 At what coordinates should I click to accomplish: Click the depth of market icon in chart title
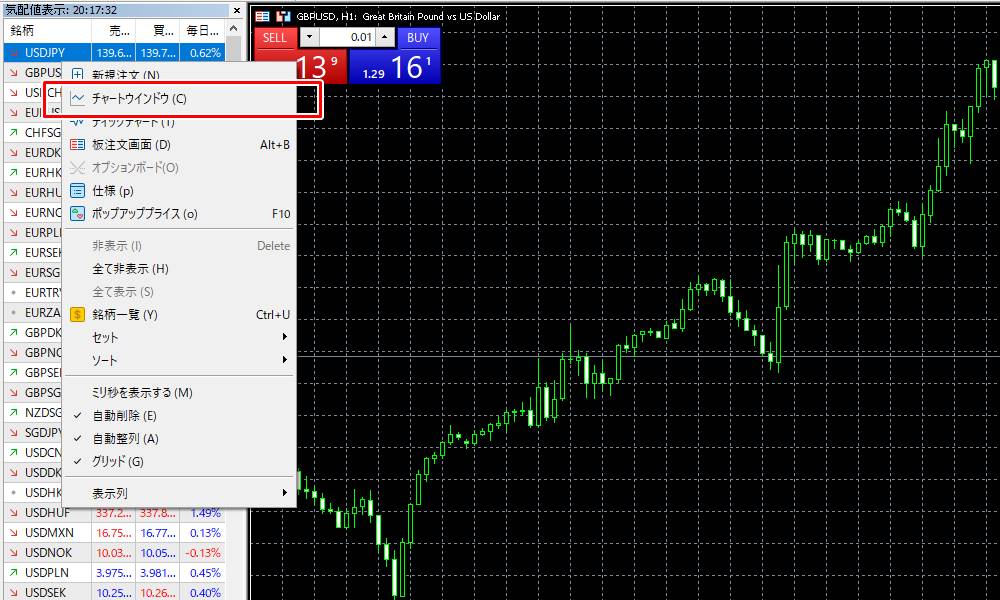pos(262,17)
